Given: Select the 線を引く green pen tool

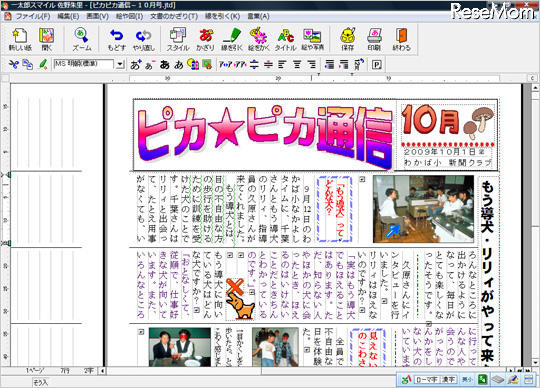Looking at the screenshot, I should pyautogui.click(x=232, y=39).
